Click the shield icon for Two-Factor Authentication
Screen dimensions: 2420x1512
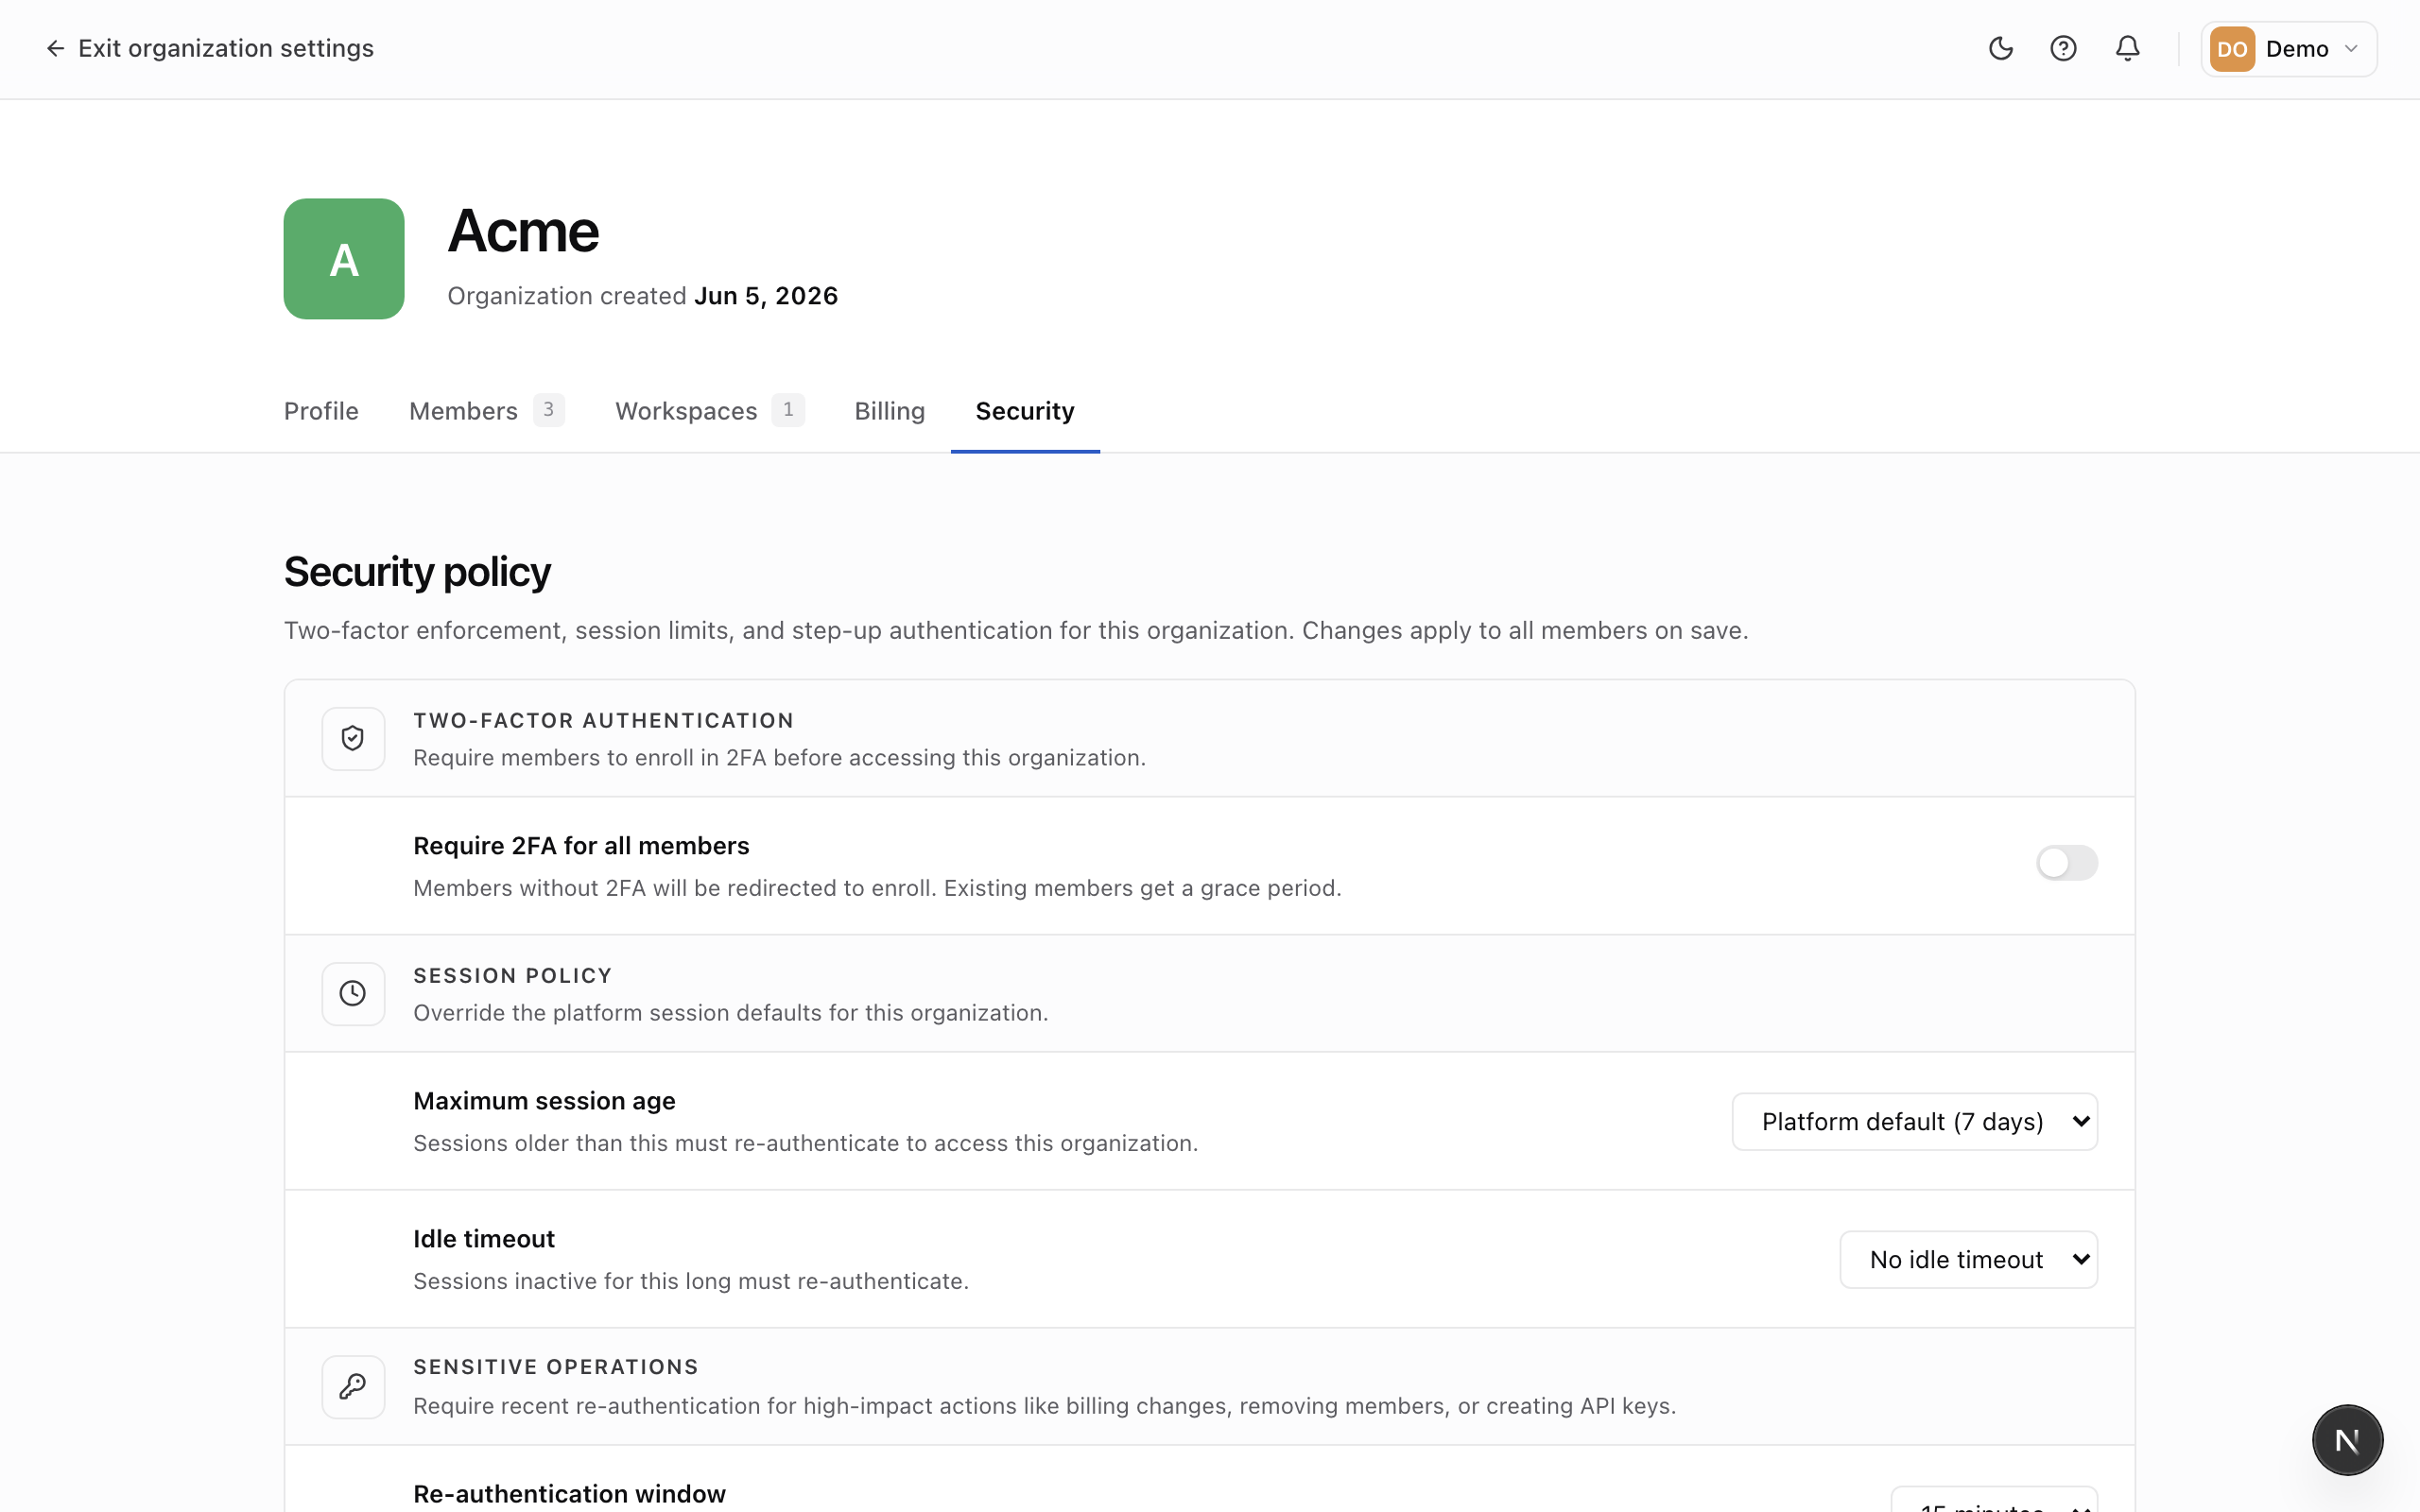tap(353, 738)
